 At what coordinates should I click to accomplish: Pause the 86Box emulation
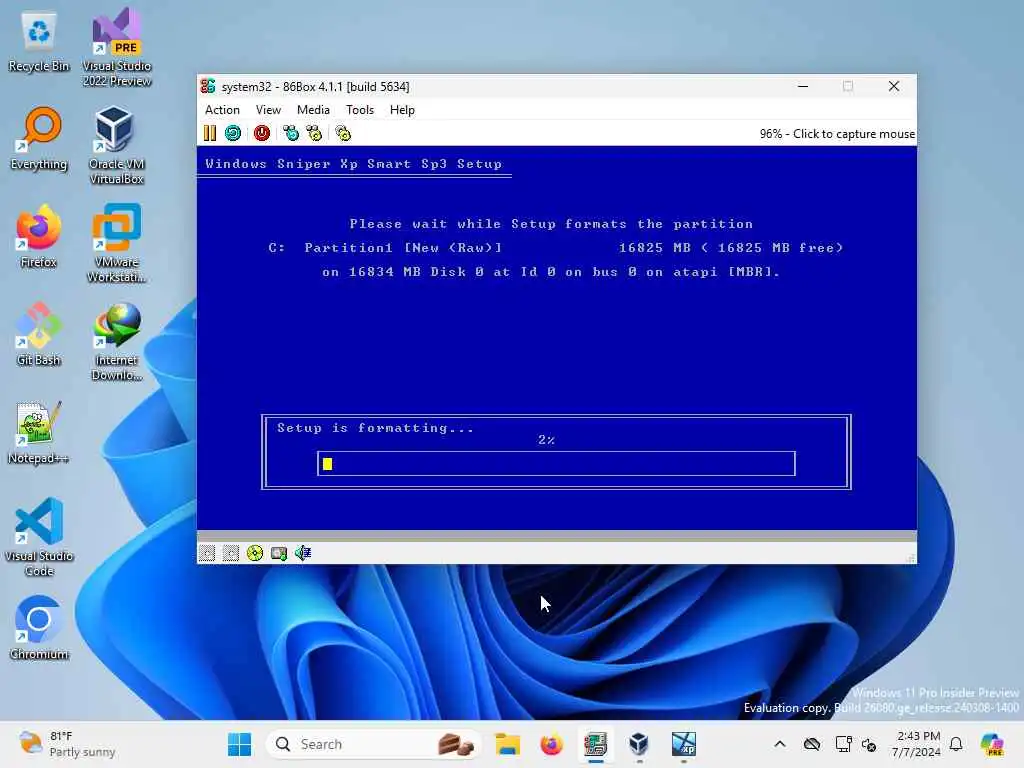pyautogui.click(x=210, y=133)
